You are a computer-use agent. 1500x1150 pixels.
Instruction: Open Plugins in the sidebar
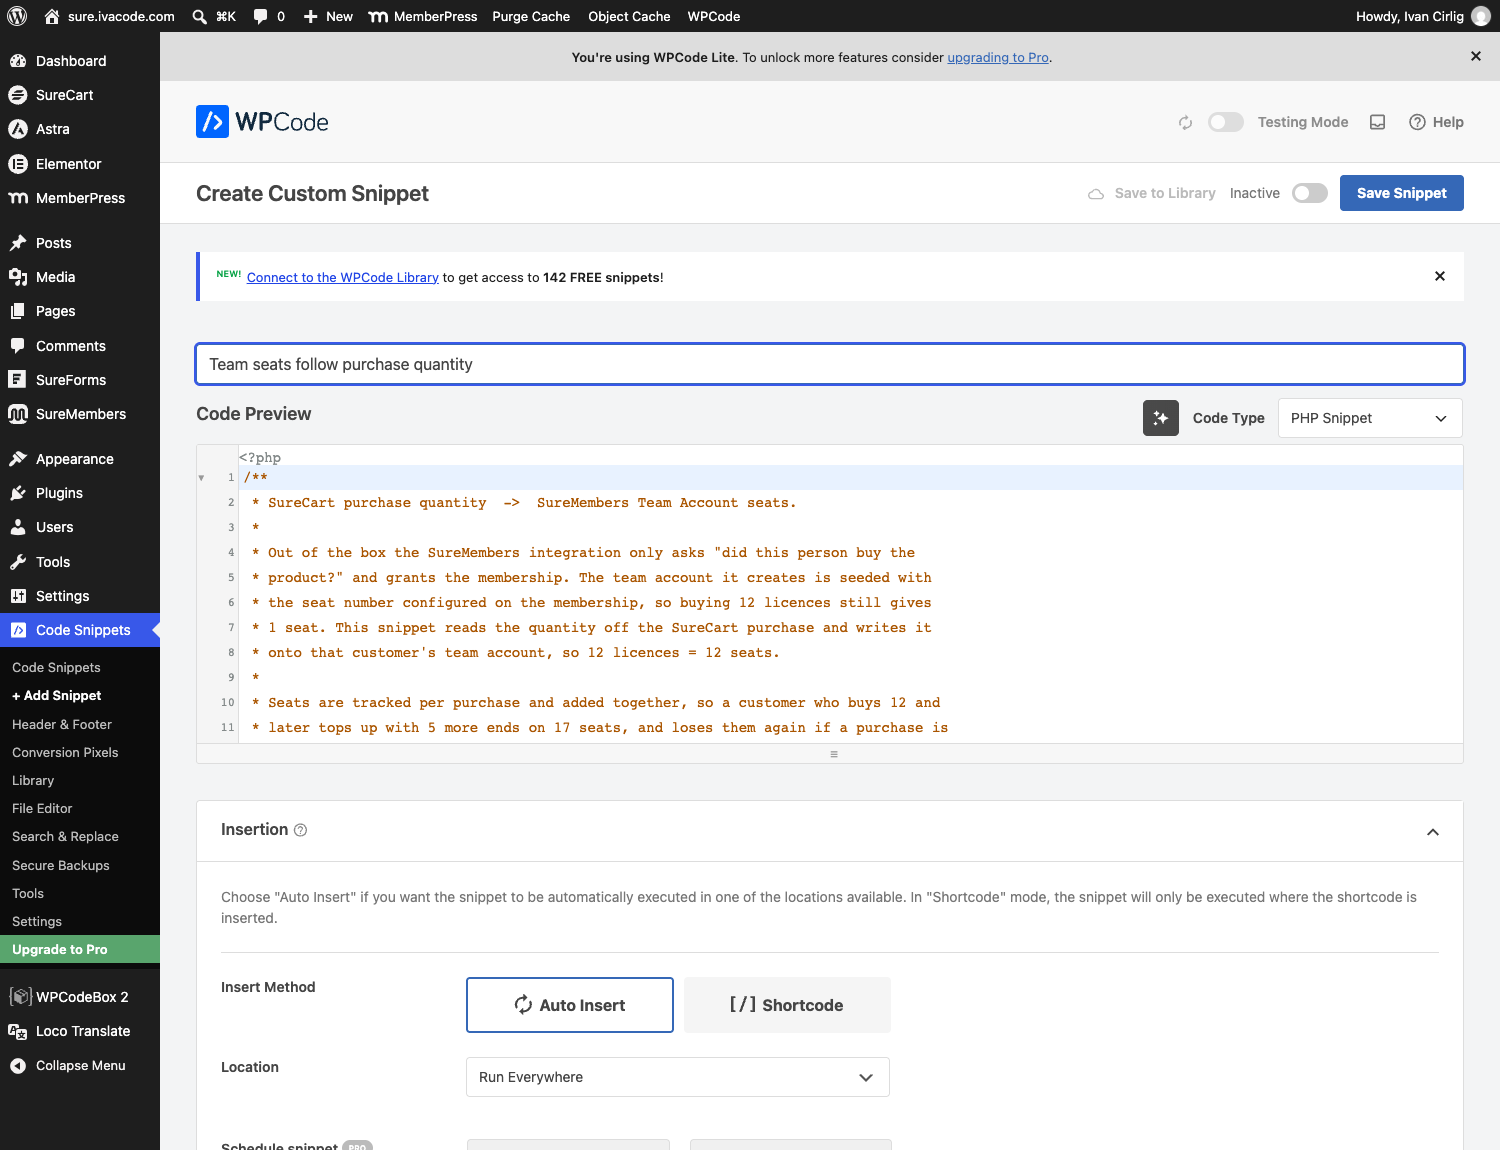point(80,493)
